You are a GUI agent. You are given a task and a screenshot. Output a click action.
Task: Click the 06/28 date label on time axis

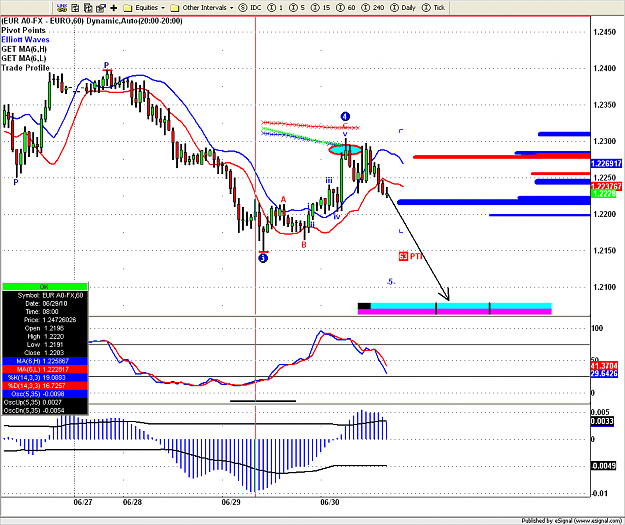(x=132, y=502)
